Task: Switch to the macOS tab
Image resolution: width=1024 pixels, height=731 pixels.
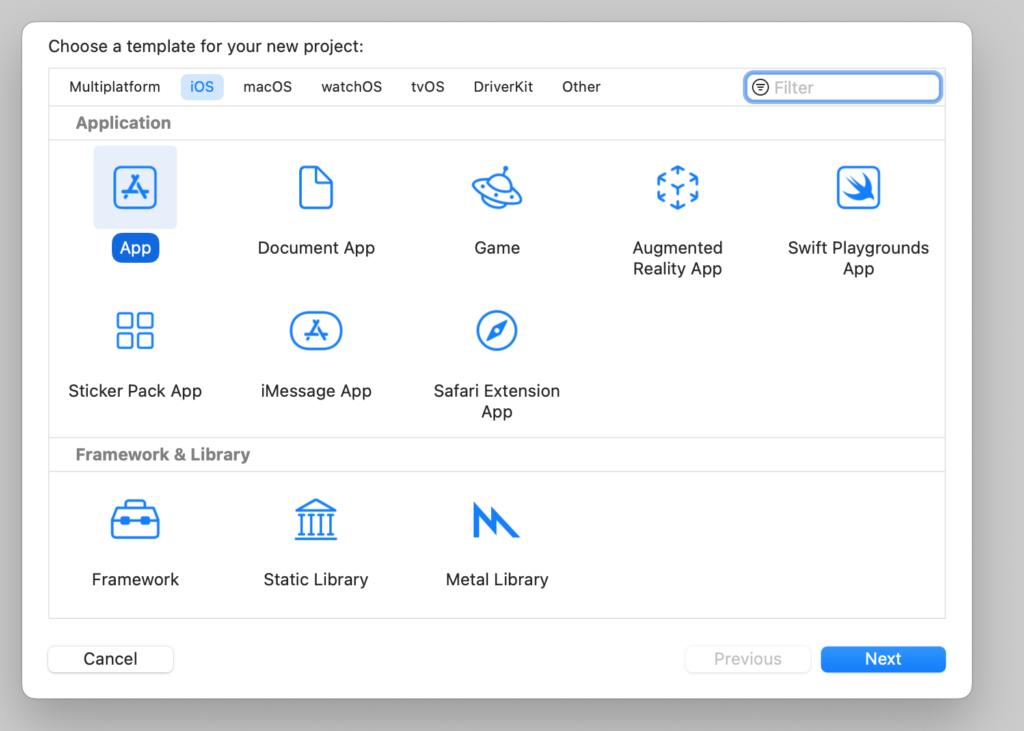Action: (x=268, y=87)
